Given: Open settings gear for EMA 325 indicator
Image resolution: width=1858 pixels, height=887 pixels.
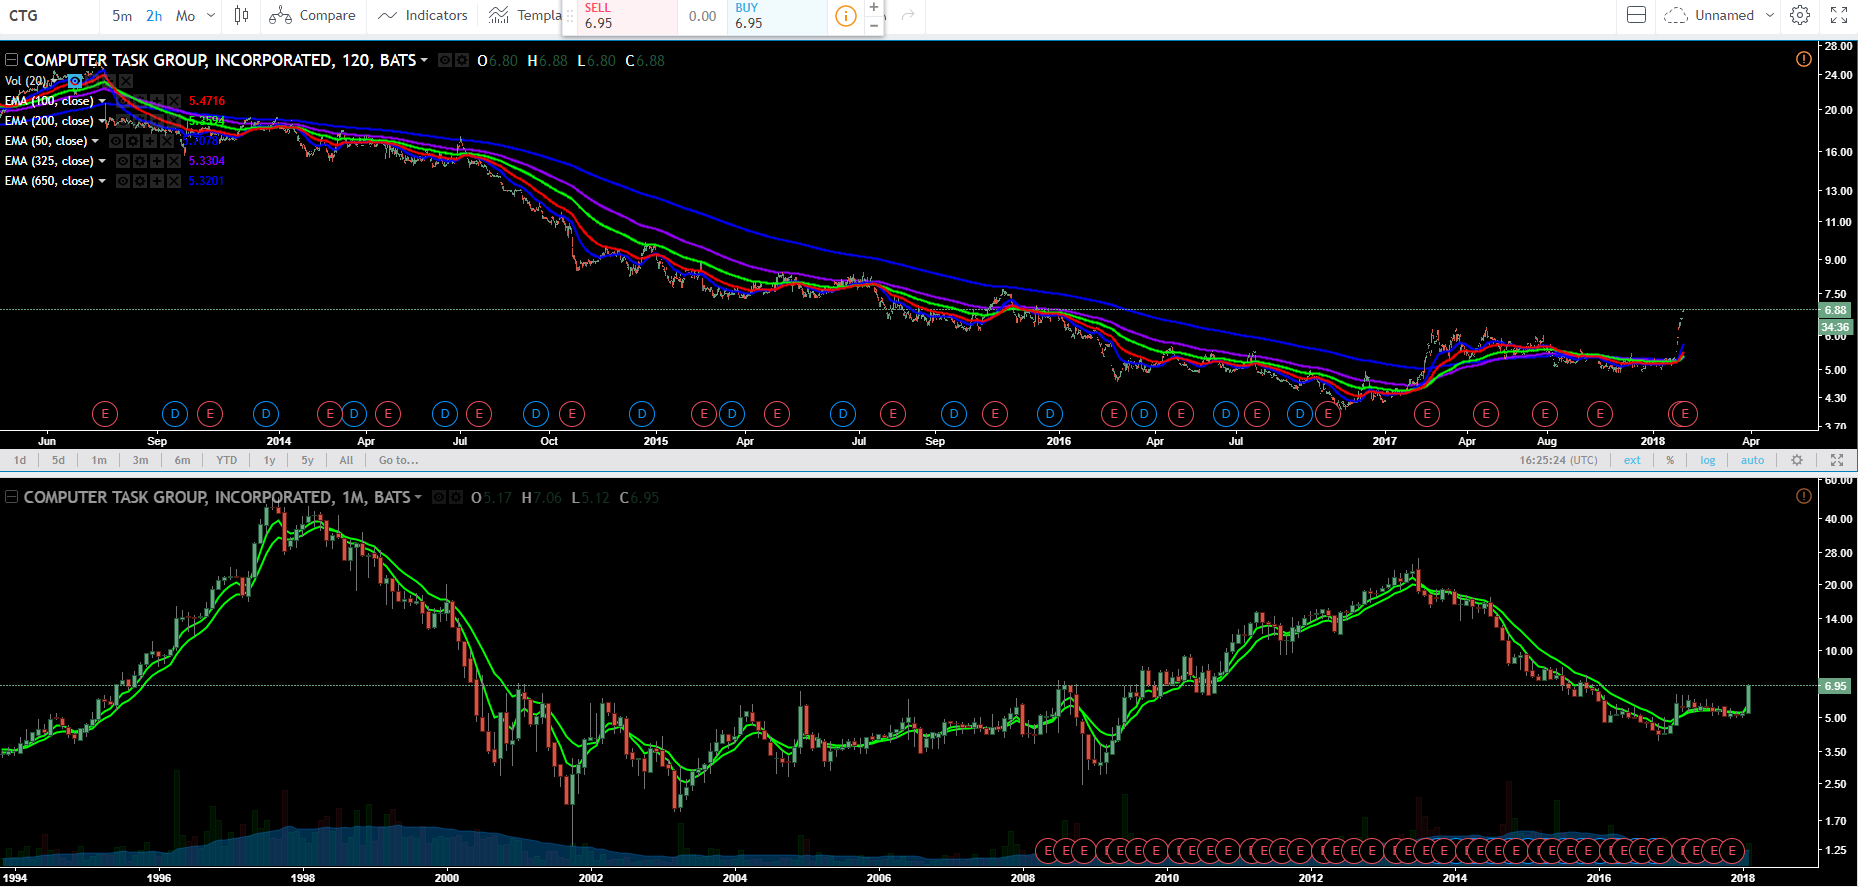Looking at the screenshot, I should pyautogui.click(x=140, y=161).
